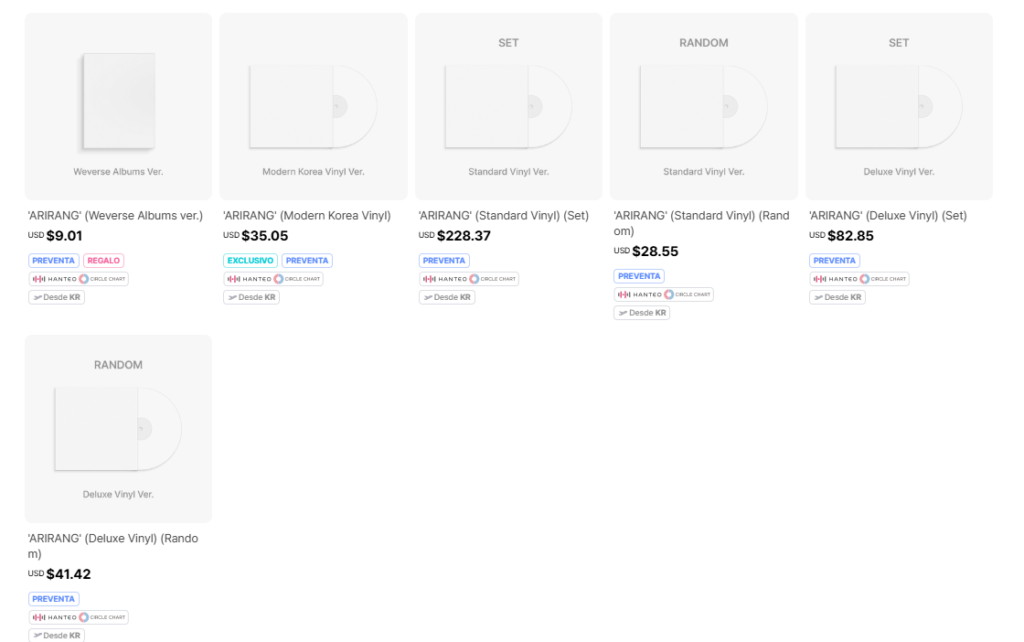
Task: Open the Modern Korea Vinyl Ver. thumbnail
Action: coord(313,105)
